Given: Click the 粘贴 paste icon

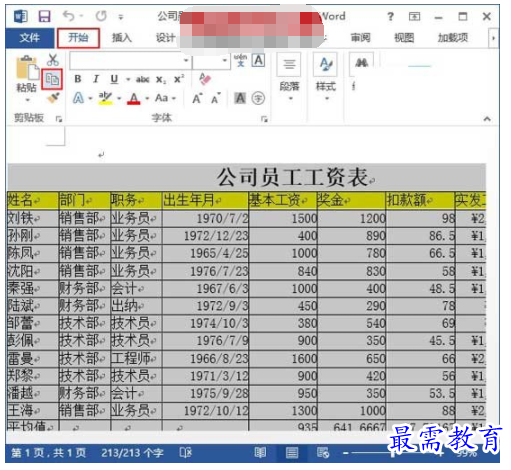Looking at the screenshot, I should coord(27,68).
